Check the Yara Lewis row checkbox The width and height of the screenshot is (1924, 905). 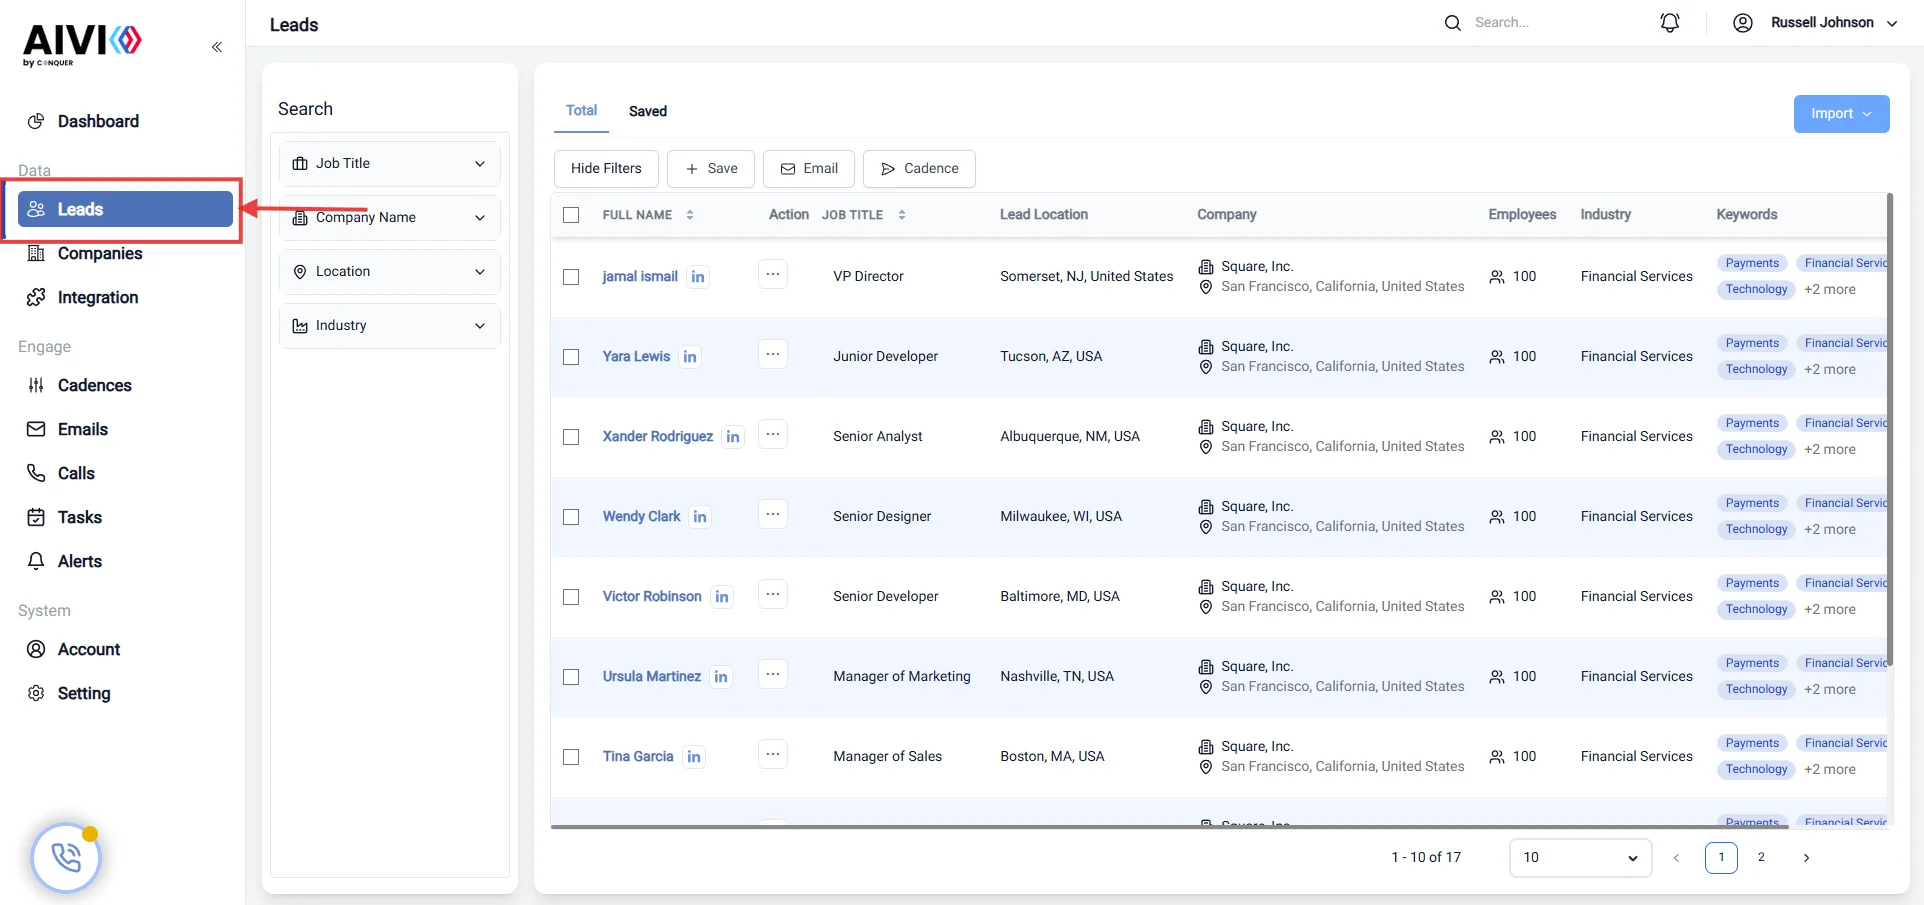click(571, 357)
